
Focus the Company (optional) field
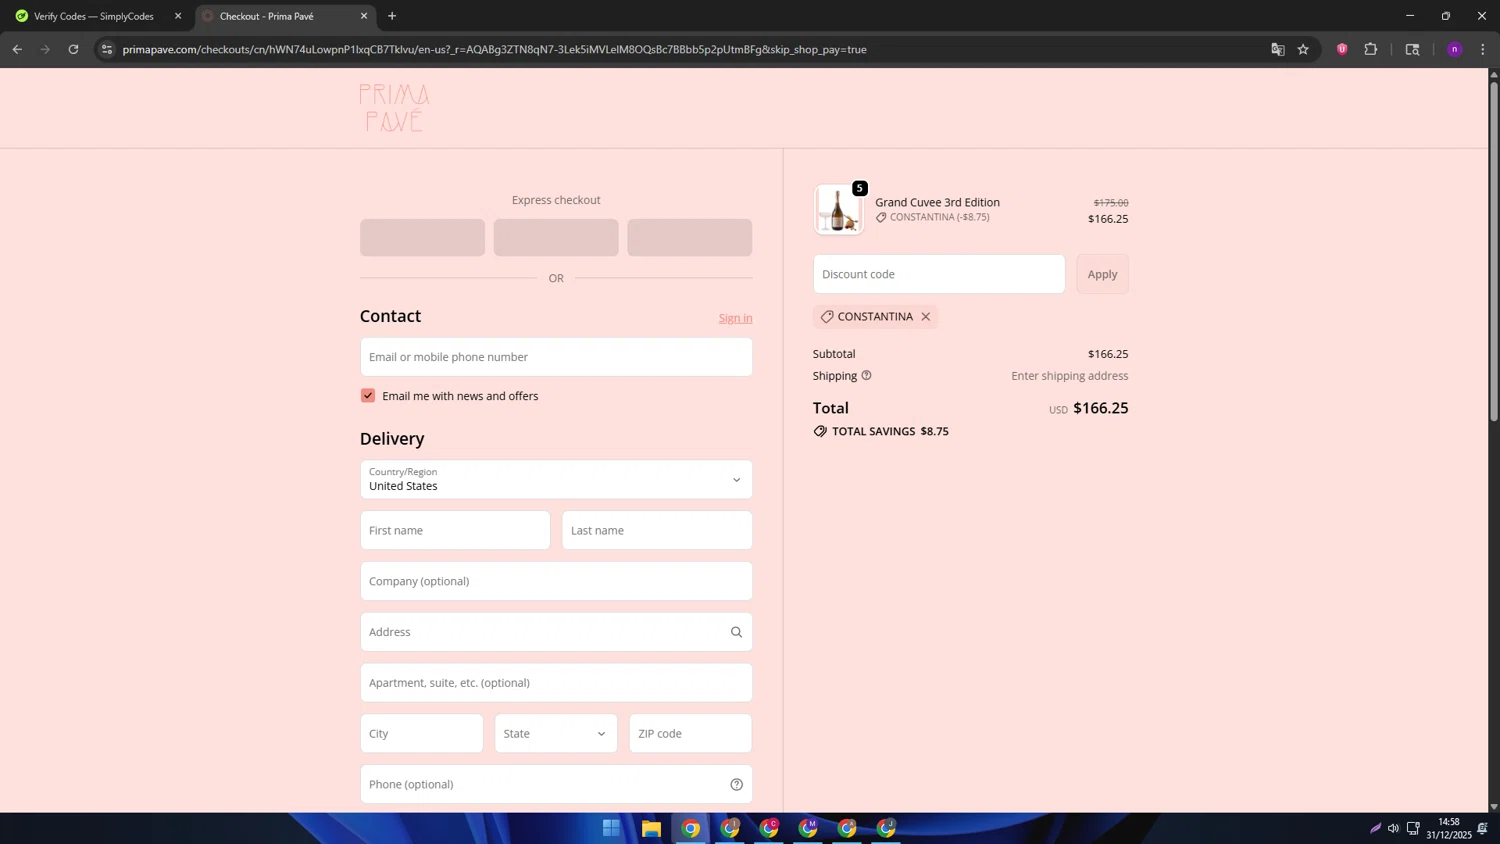tap(556, 581)
